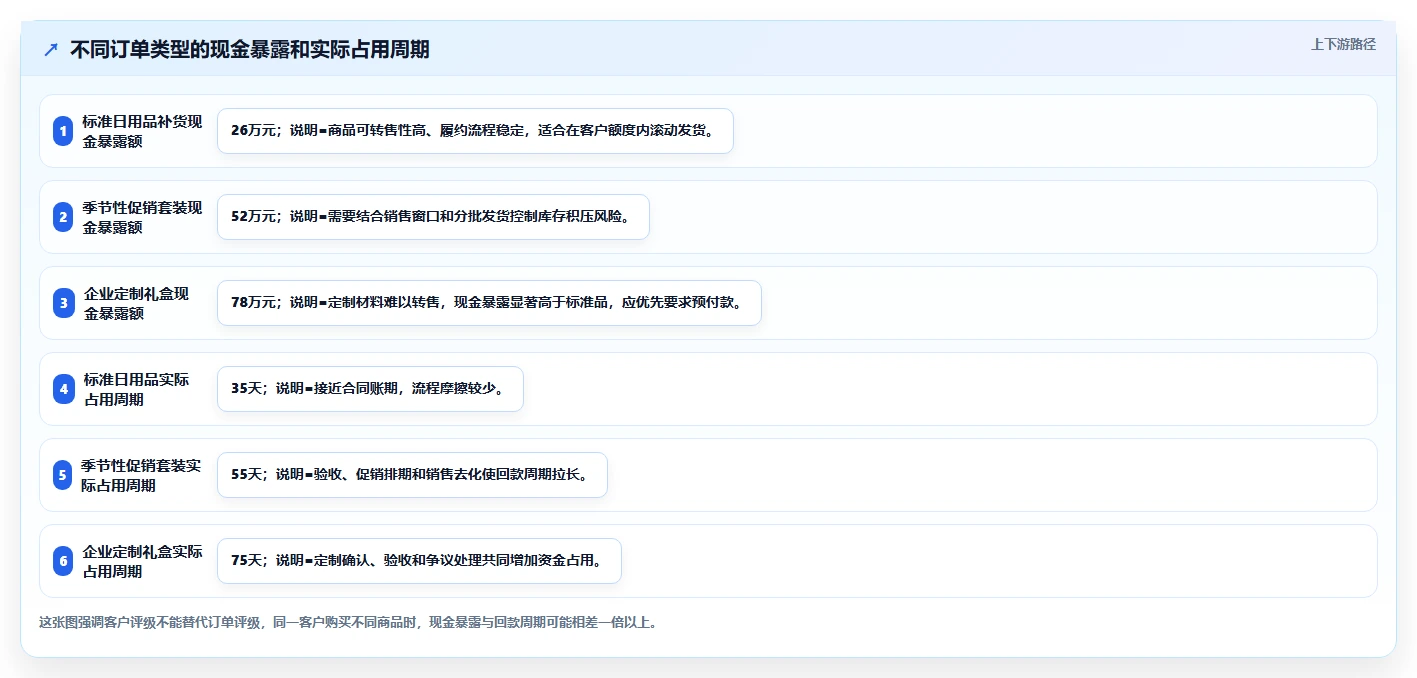The width and height of the screenshot is (1417, 678).
Task: Select the 标准日用品实际占用周期 label
Action: point(136,389)
